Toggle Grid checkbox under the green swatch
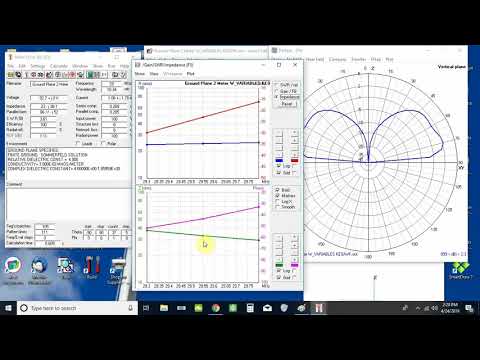 [x=279, y=277]
